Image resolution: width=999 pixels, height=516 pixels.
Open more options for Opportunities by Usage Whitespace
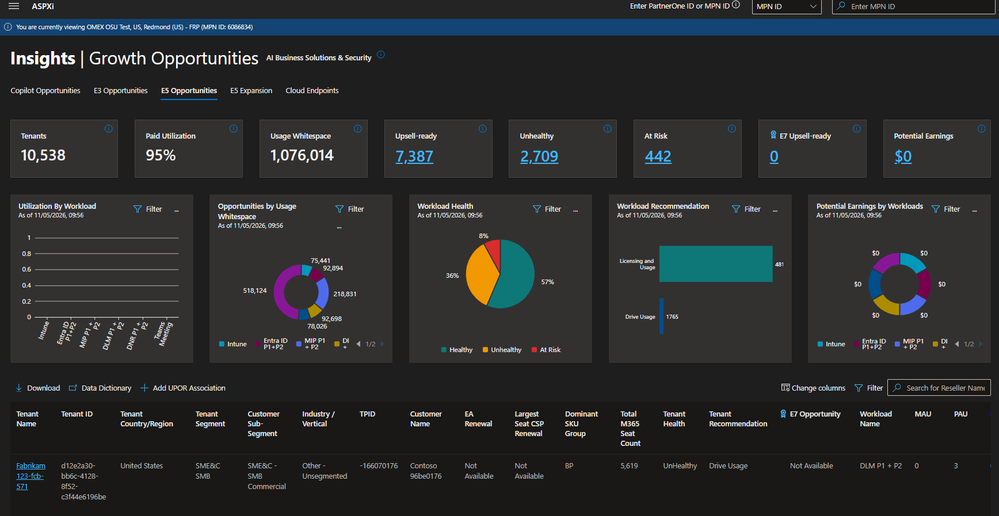(339, 227)
